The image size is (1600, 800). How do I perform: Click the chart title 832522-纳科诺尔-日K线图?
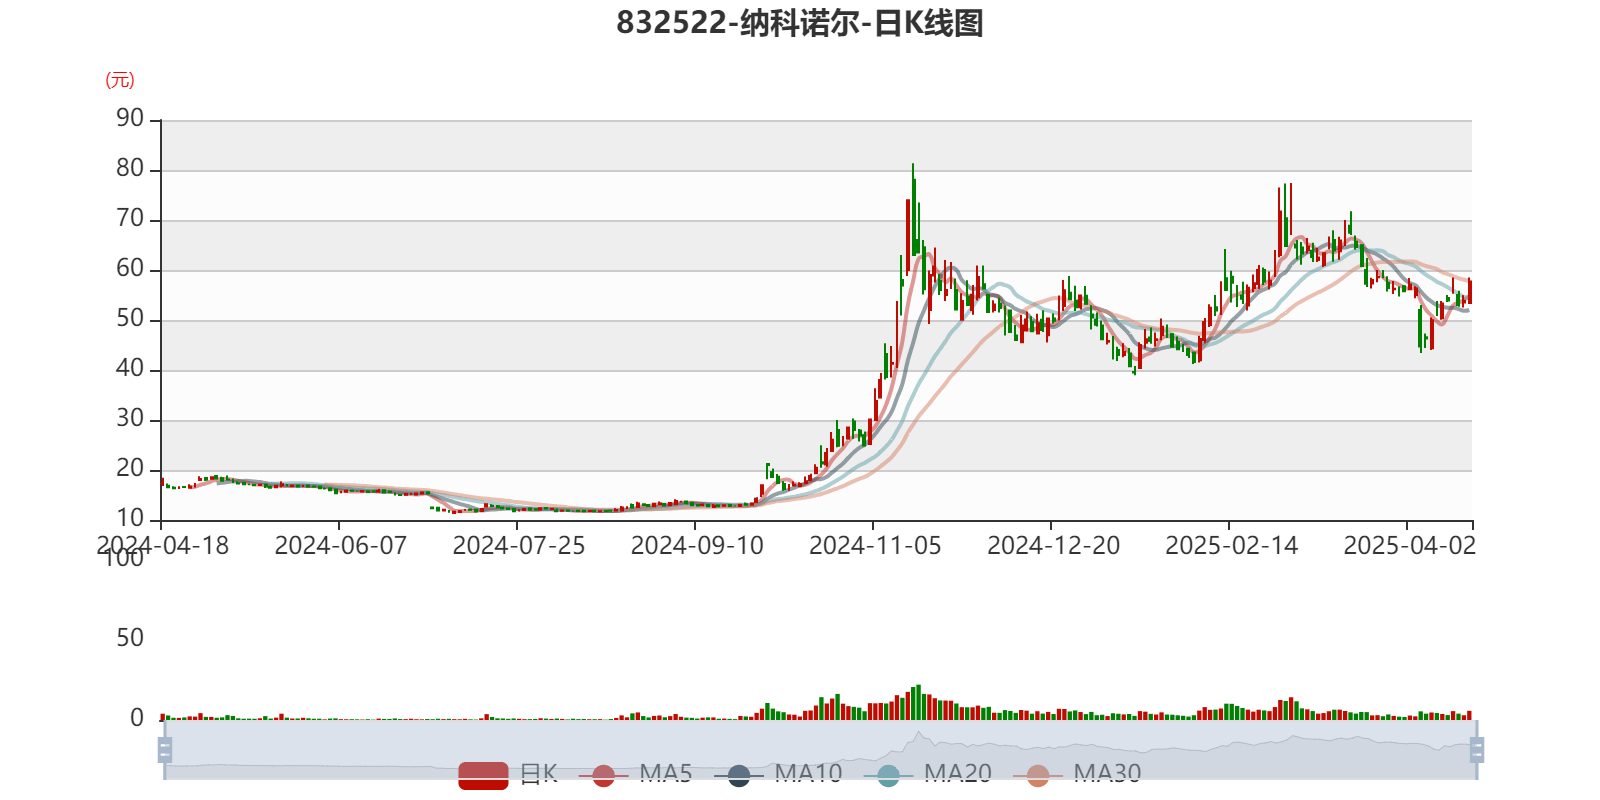coord(800,23)
